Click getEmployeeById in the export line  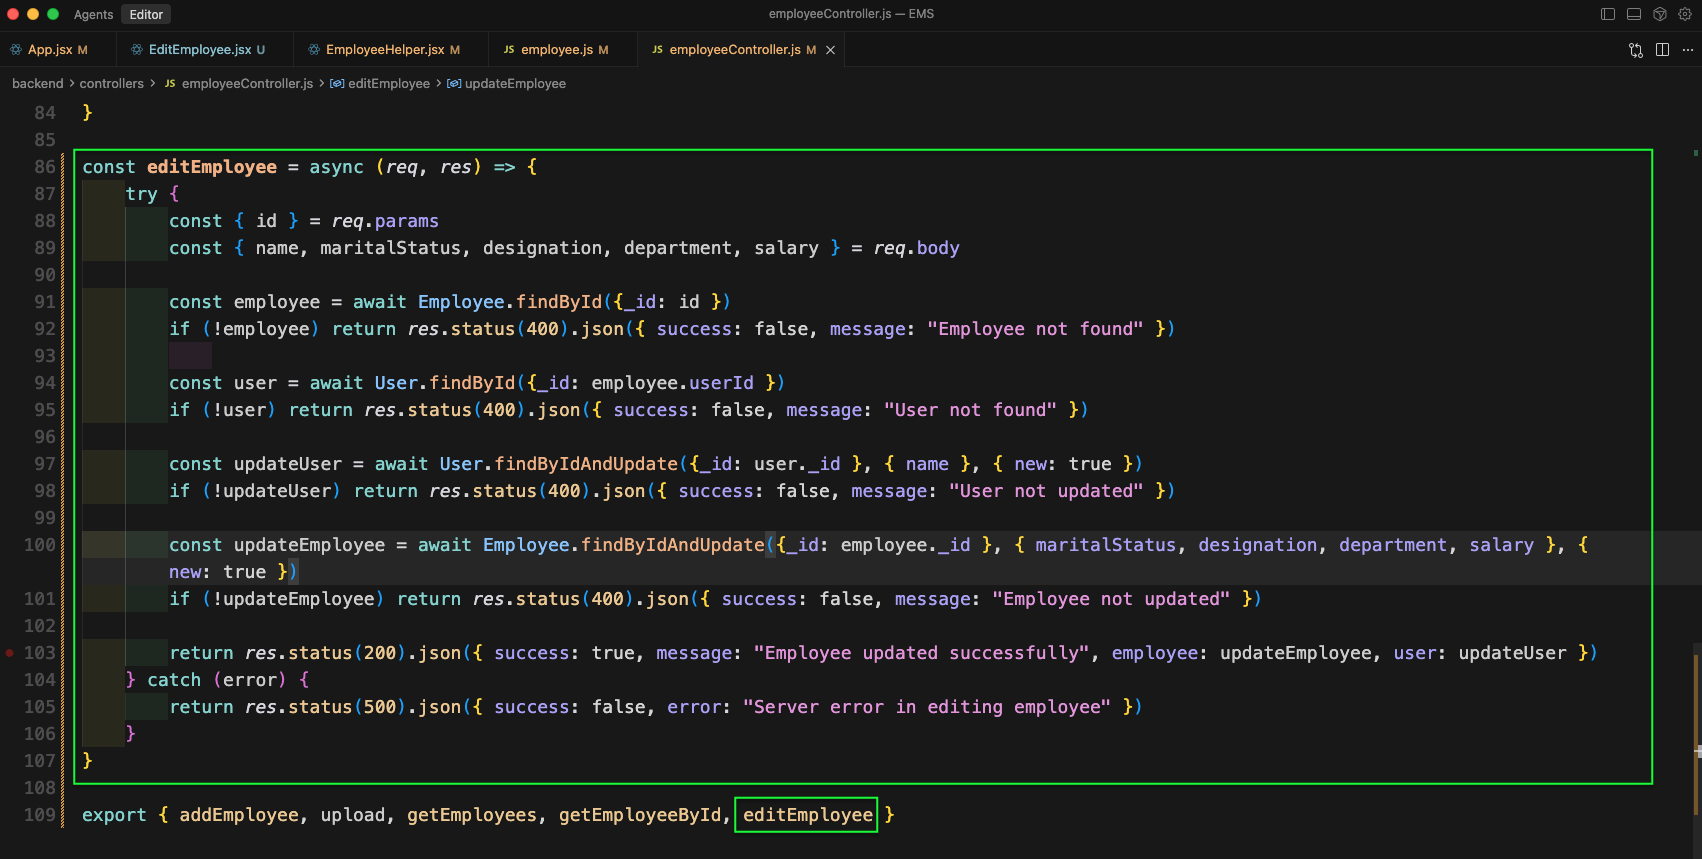pos(640,815)
